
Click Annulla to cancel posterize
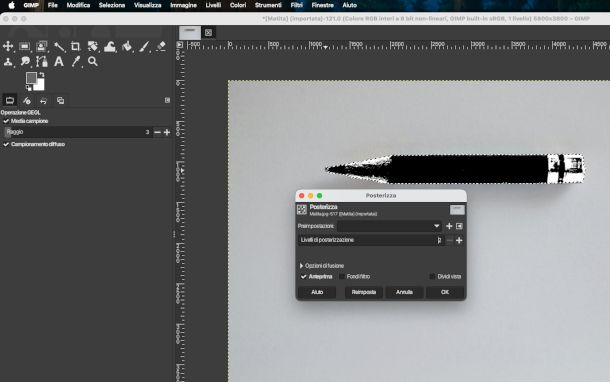404,292
